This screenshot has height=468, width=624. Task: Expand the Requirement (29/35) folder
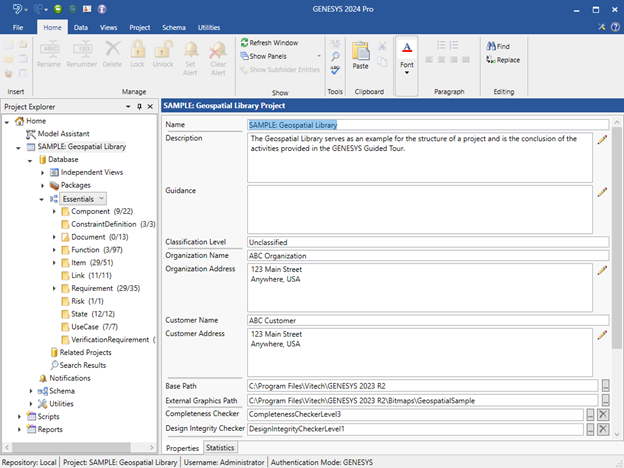(x=54, y=289)
